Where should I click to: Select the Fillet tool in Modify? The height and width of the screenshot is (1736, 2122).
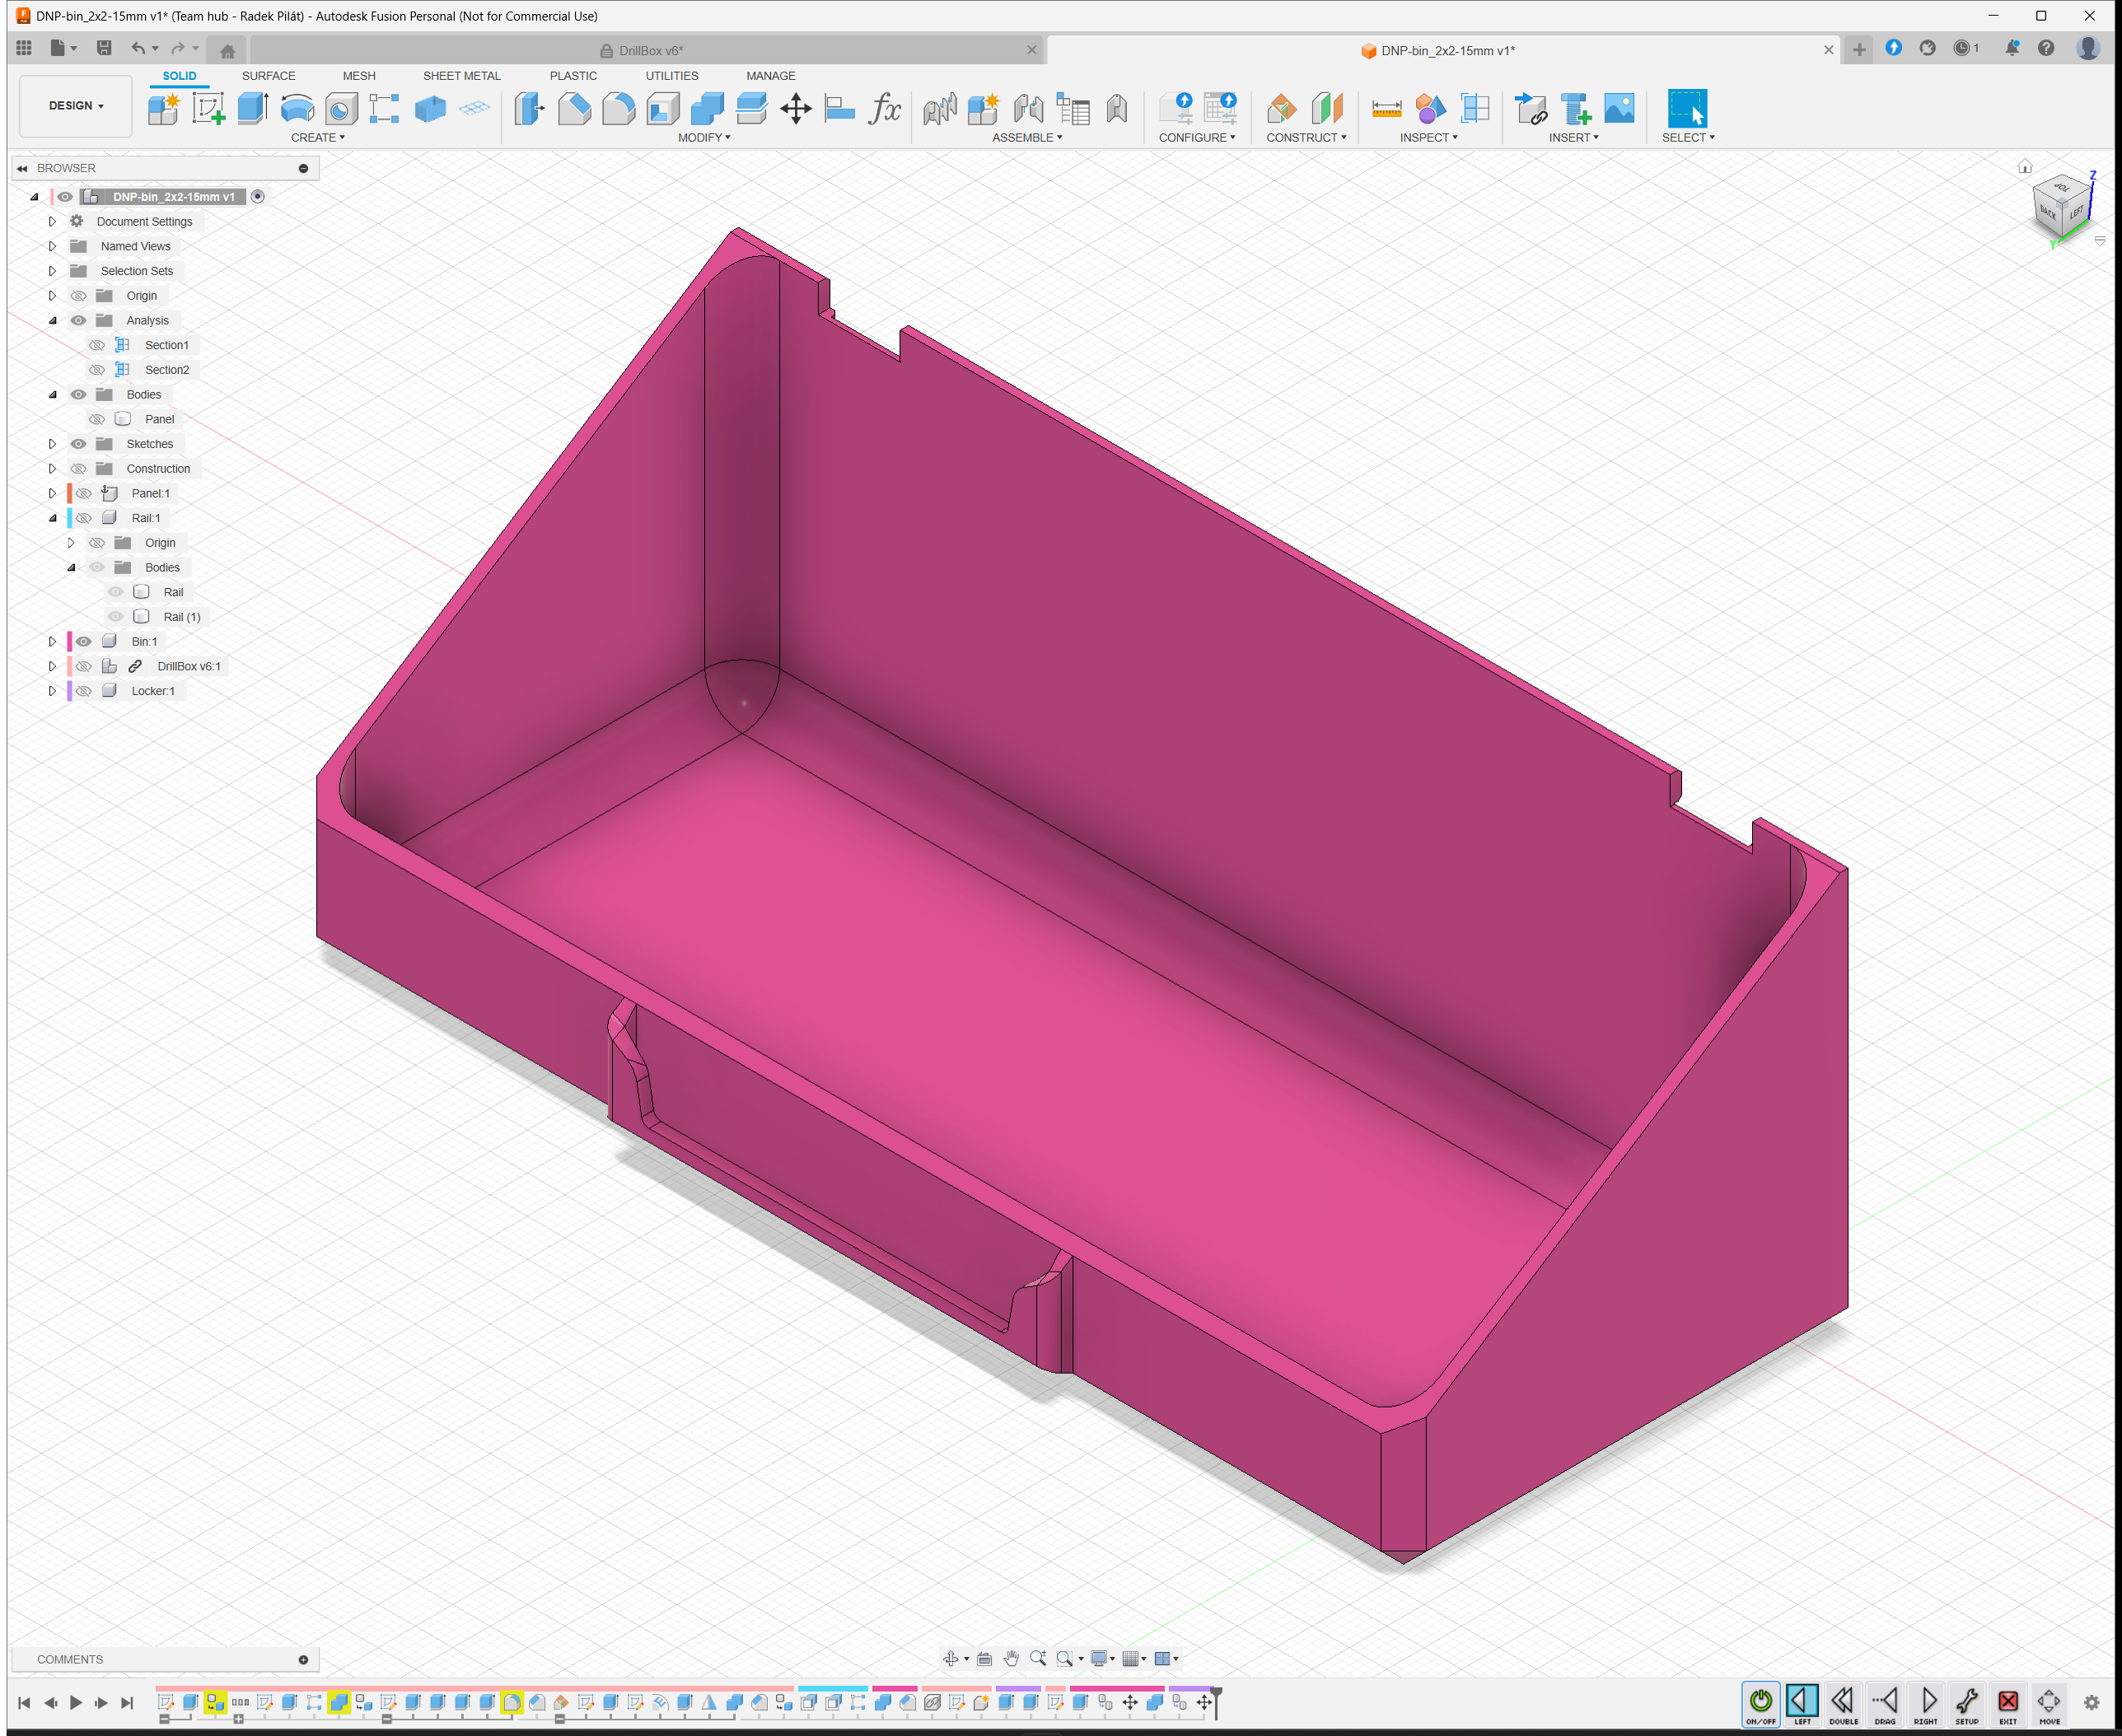(x=618, y=108)
